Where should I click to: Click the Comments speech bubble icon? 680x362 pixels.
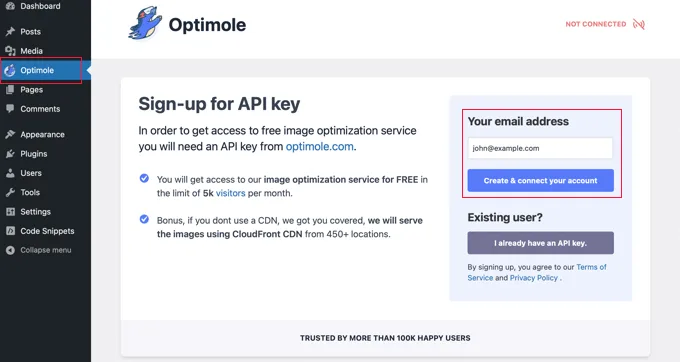coord(10,109)
